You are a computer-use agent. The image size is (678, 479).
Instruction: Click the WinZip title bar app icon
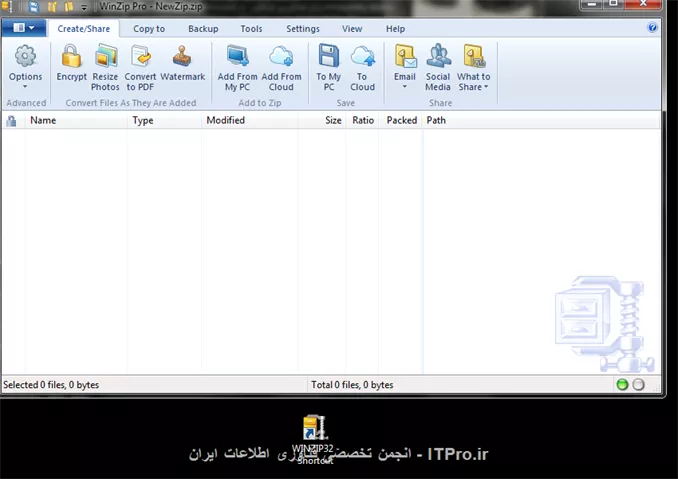point(7,6)
